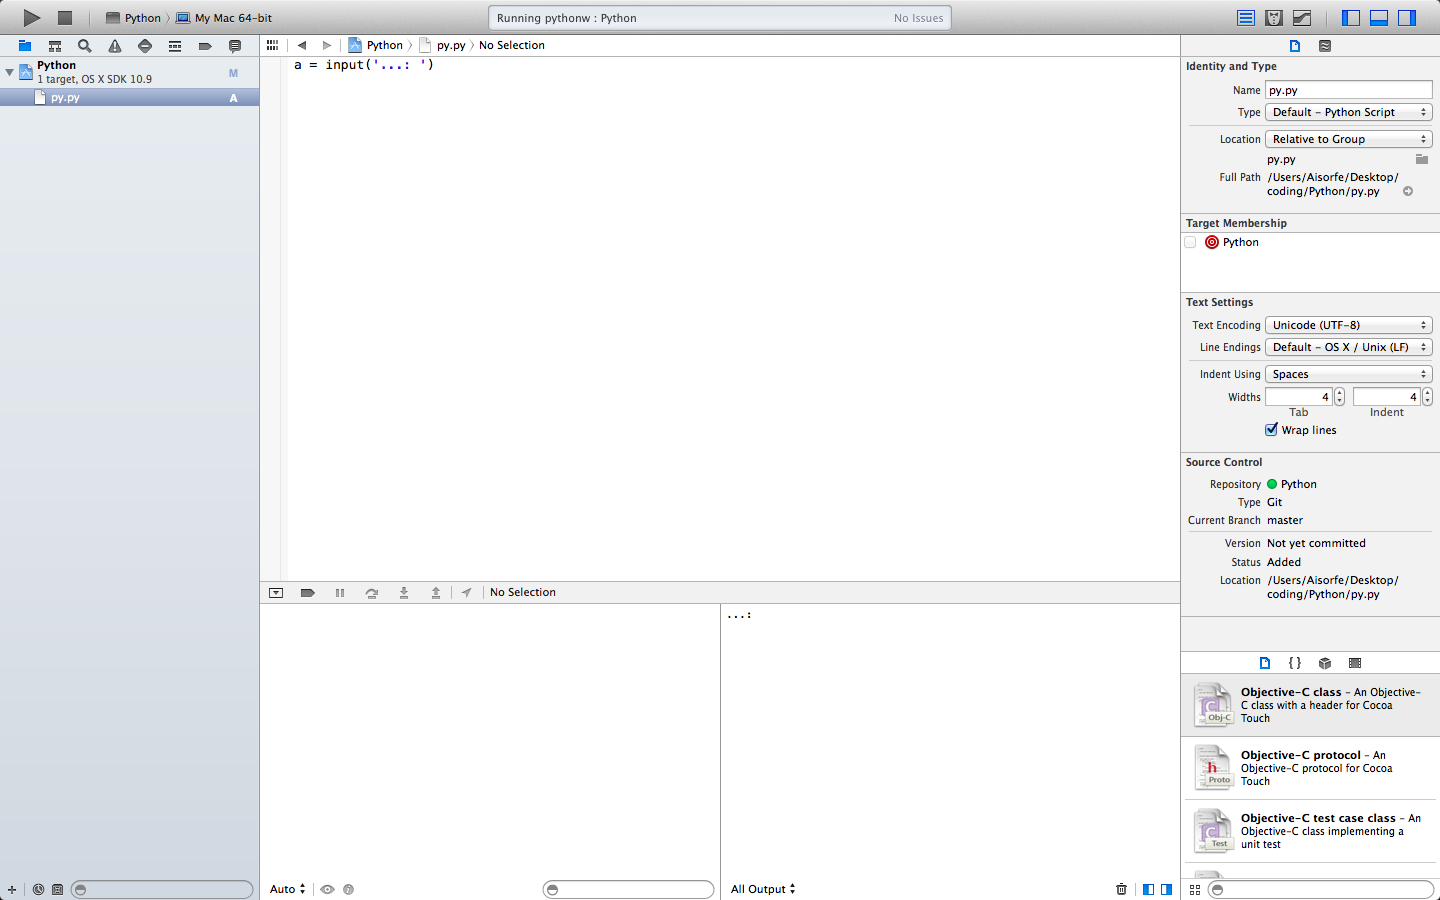
Task: Open the My Mac 64-bit destination menu
Action: click(224, 18)
